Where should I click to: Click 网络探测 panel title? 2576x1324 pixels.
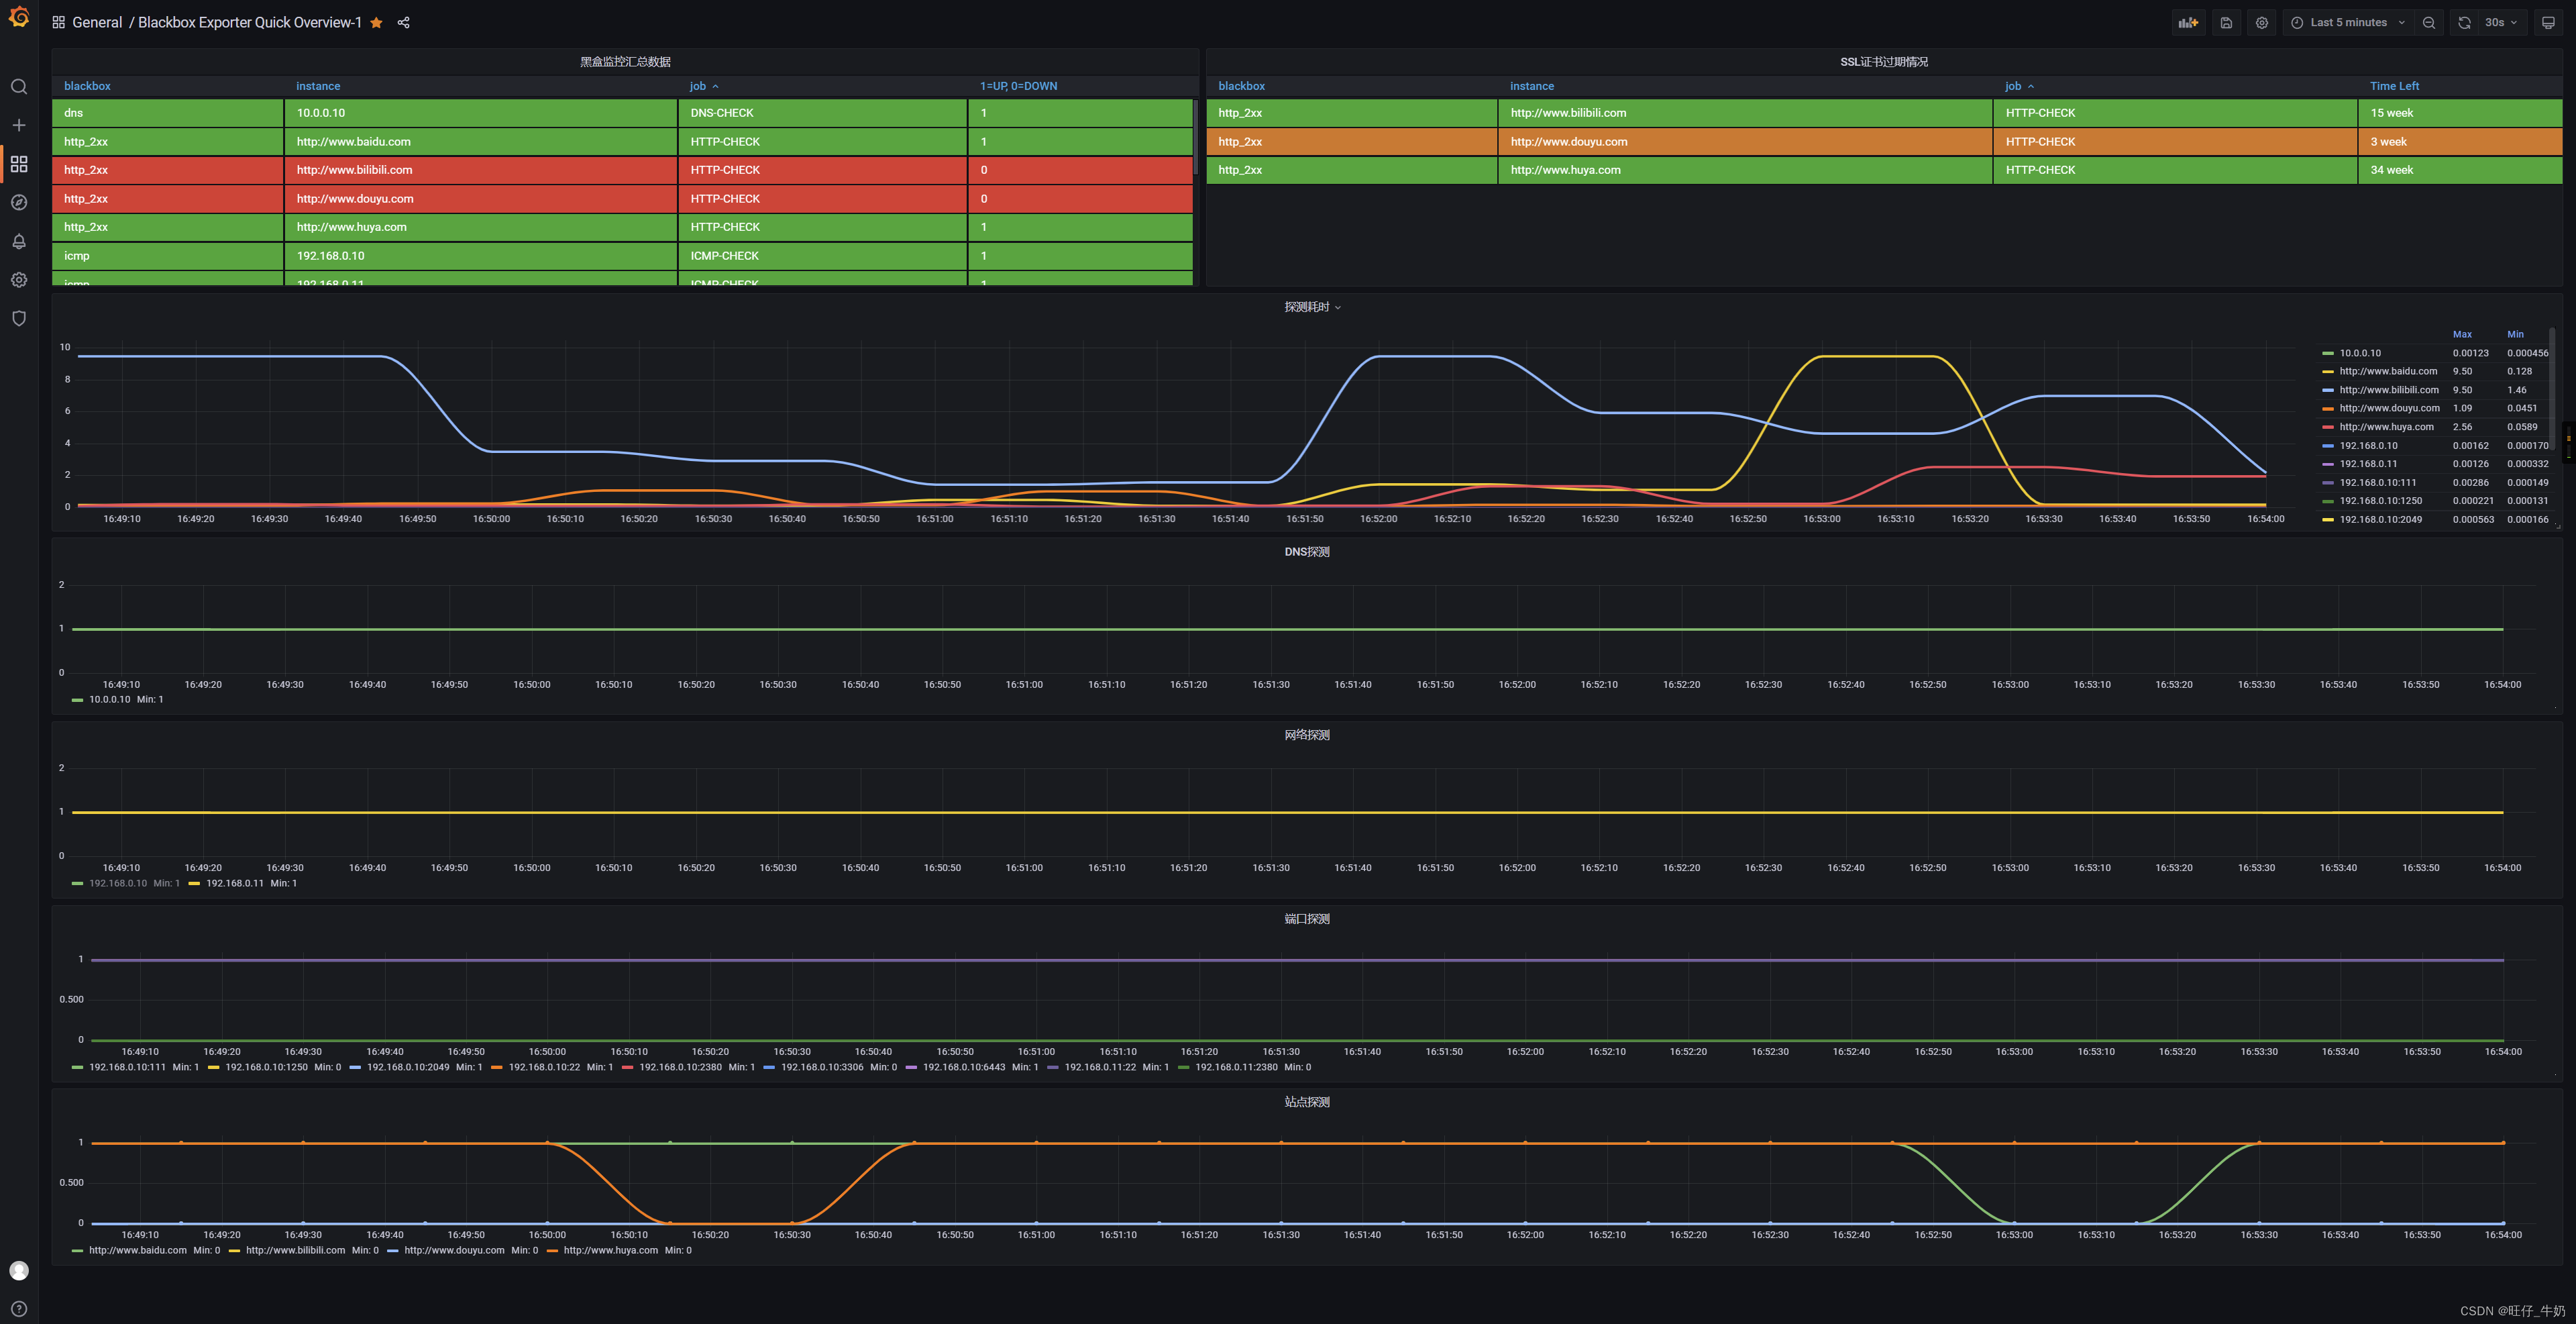(1307, 735)
